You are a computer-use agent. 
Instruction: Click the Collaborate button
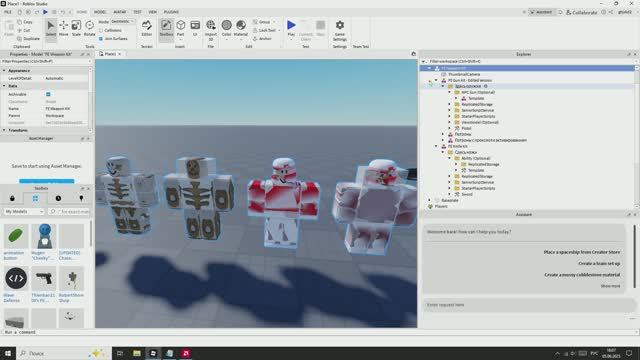pyautogui.click(x=581, y=12)
